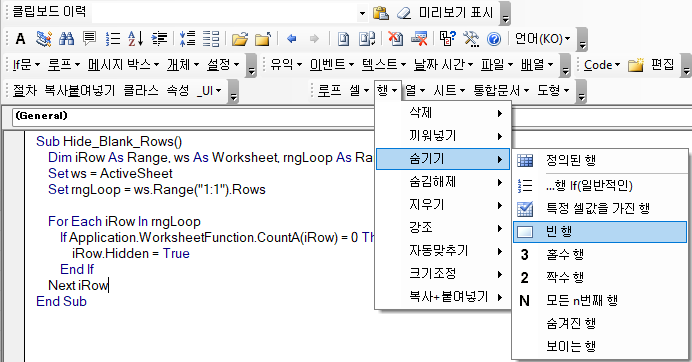Click the bold letter A icon
Screen dimensions: 692x362
click(x=20, y=39)
